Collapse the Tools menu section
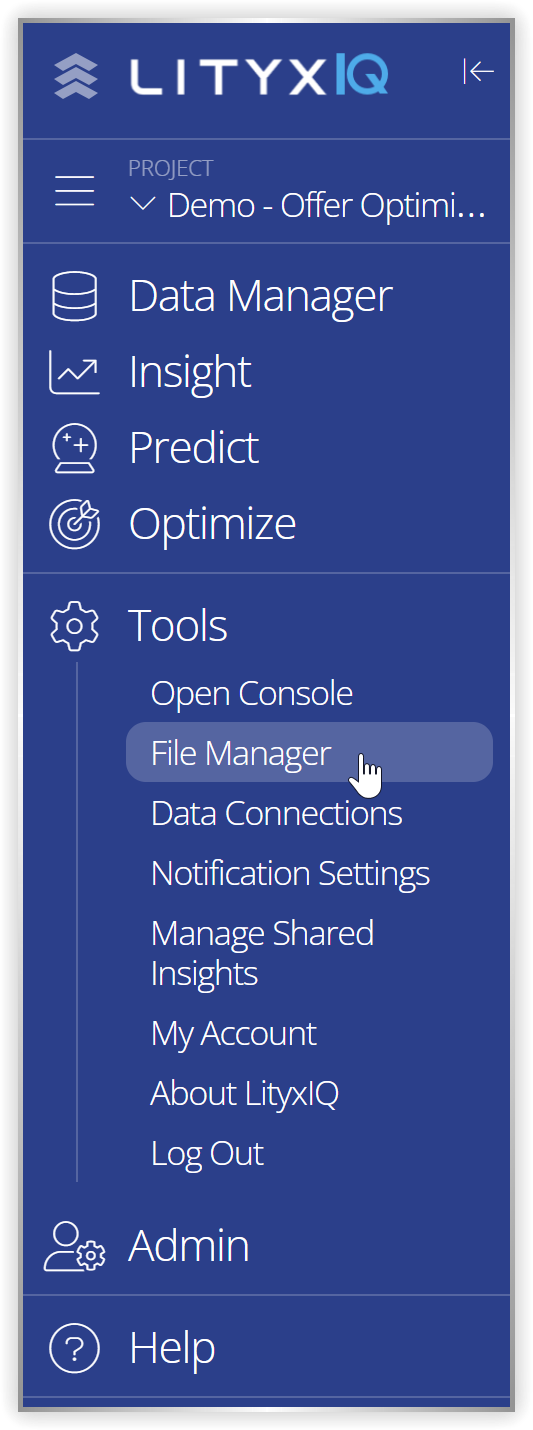The width and height of the screenshot is (533, 1430). 178,626
